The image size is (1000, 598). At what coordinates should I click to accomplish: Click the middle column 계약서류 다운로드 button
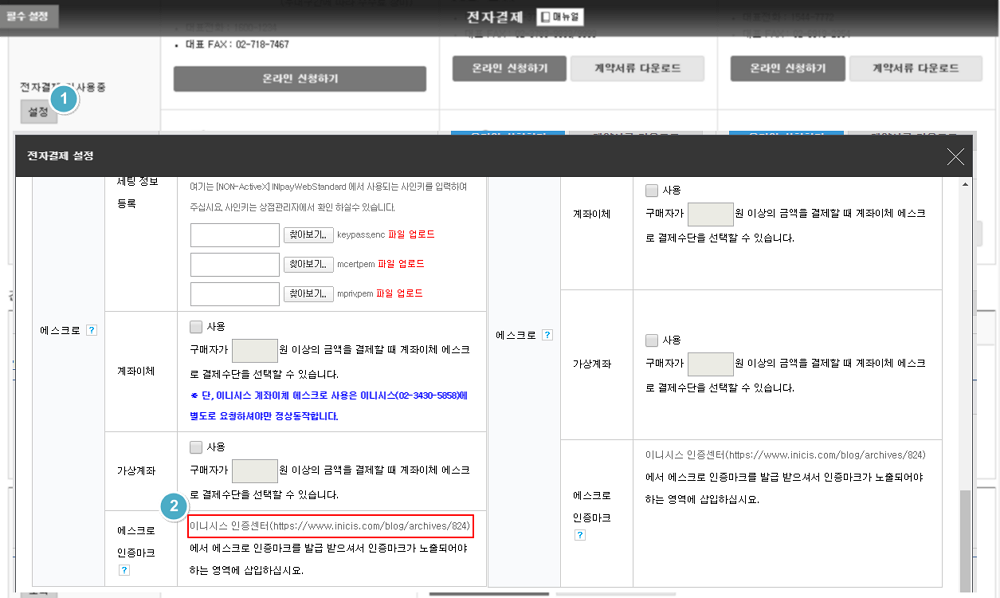pyautogui.click(x=637, y=68)
